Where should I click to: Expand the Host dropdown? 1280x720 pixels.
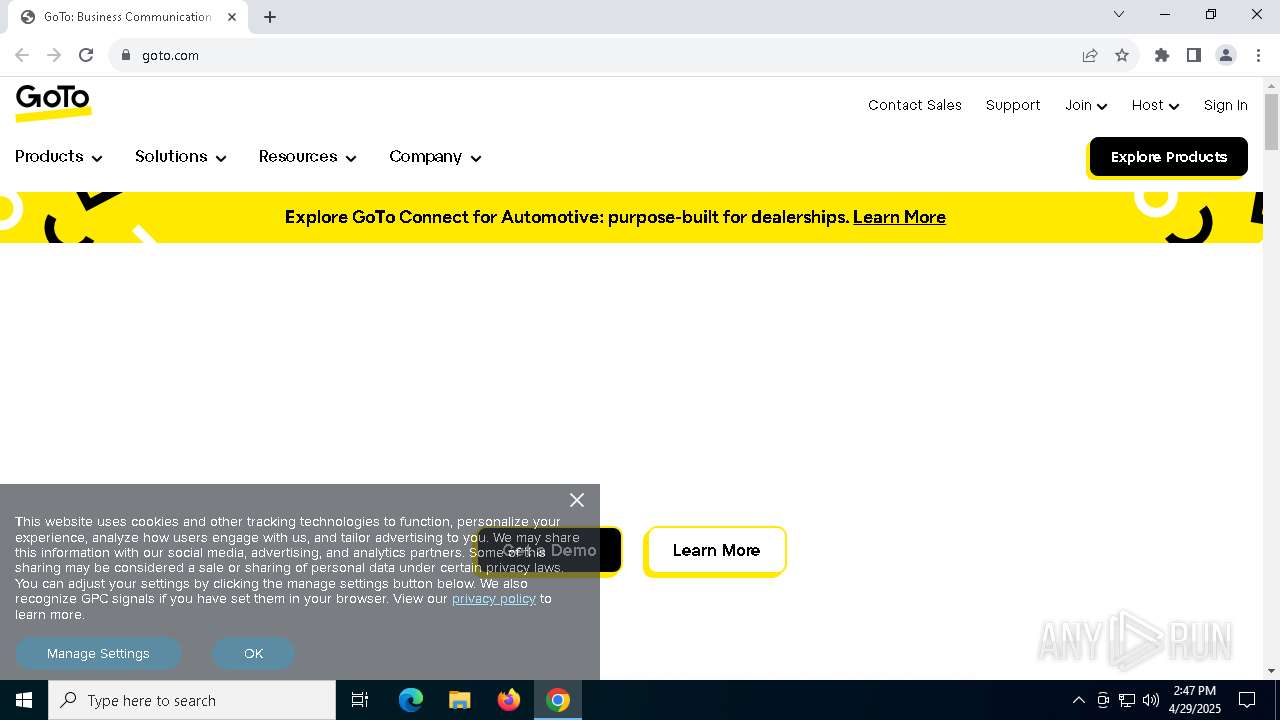click(1155, 105)
